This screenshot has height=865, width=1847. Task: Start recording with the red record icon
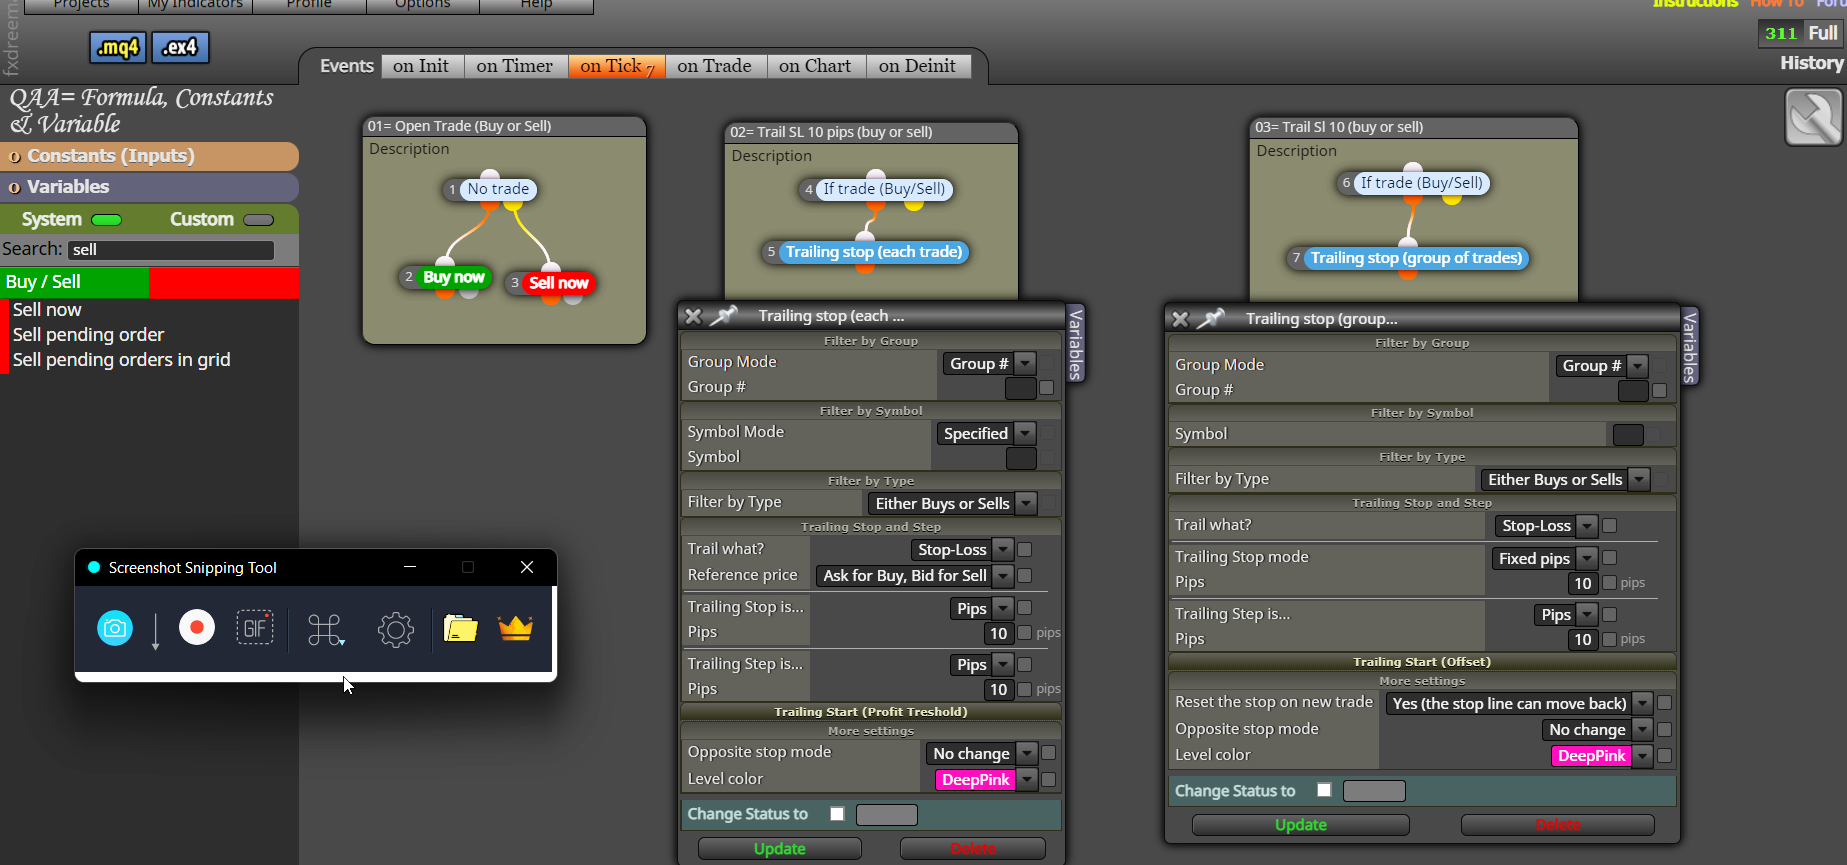(x=197, y=628)
